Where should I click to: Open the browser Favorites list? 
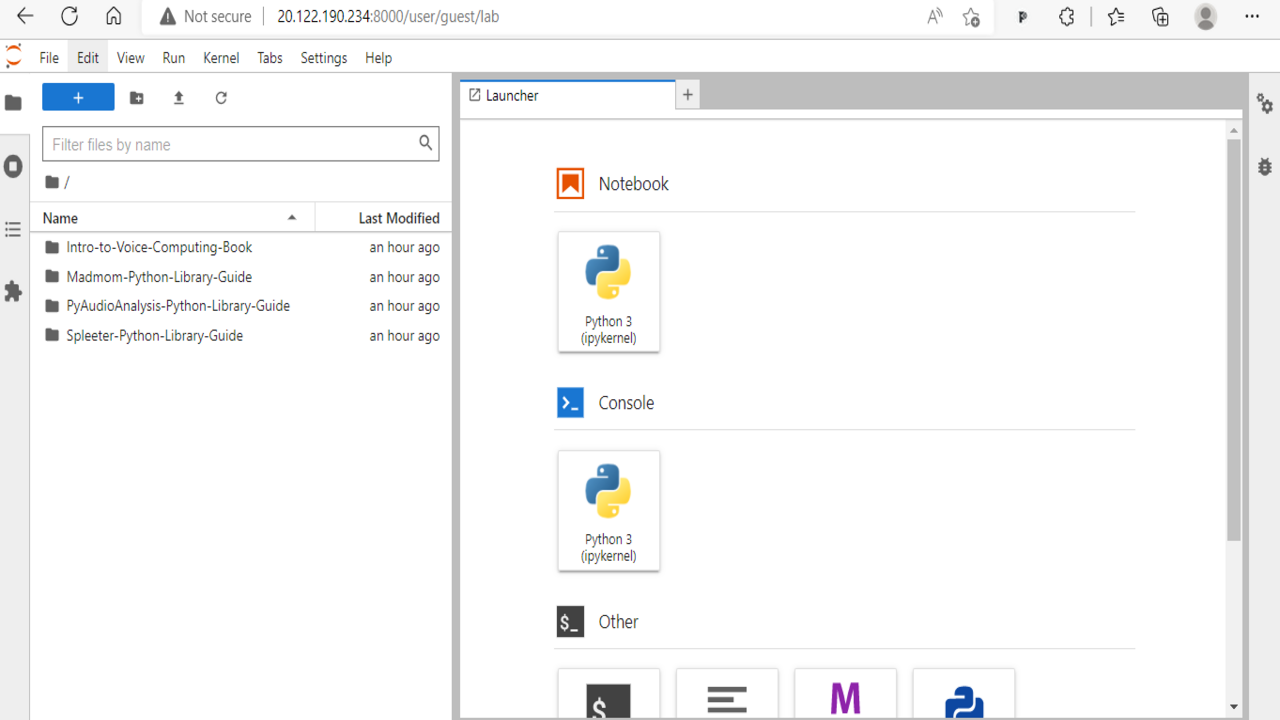click(x=1116, y=16)
